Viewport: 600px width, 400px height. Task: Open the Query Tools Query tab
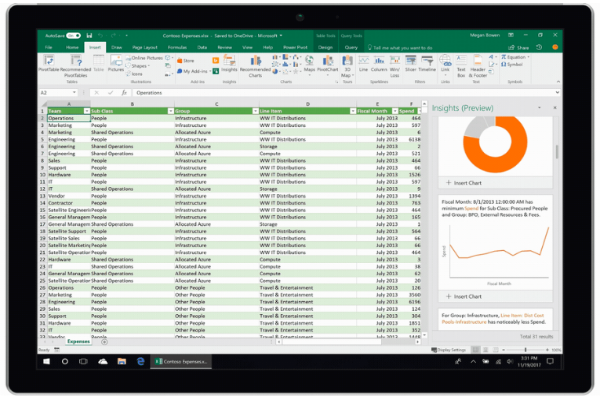coord(351,47)
